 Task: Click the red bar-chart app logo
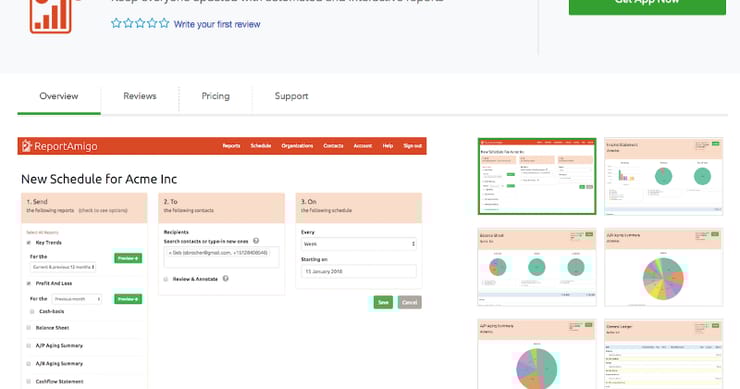[50, 17]
